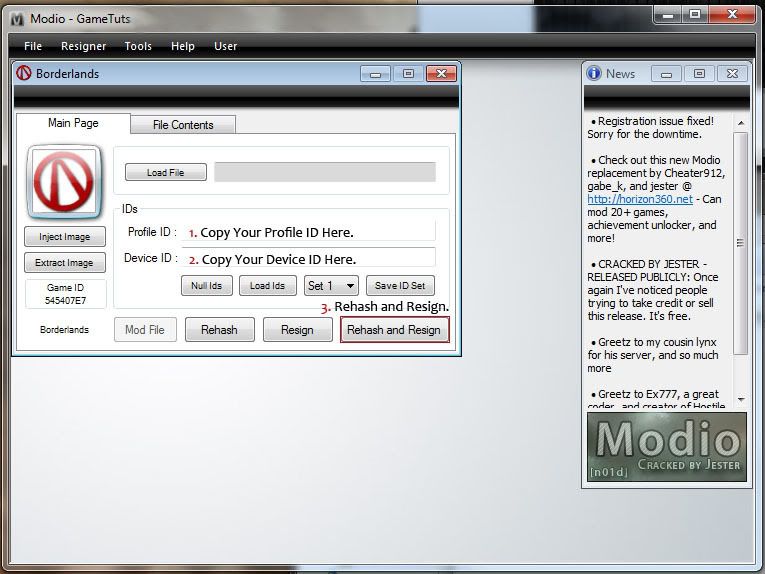Click the Borderlands window title icon
The image size is (765, 574).
[x=23, y=74]
